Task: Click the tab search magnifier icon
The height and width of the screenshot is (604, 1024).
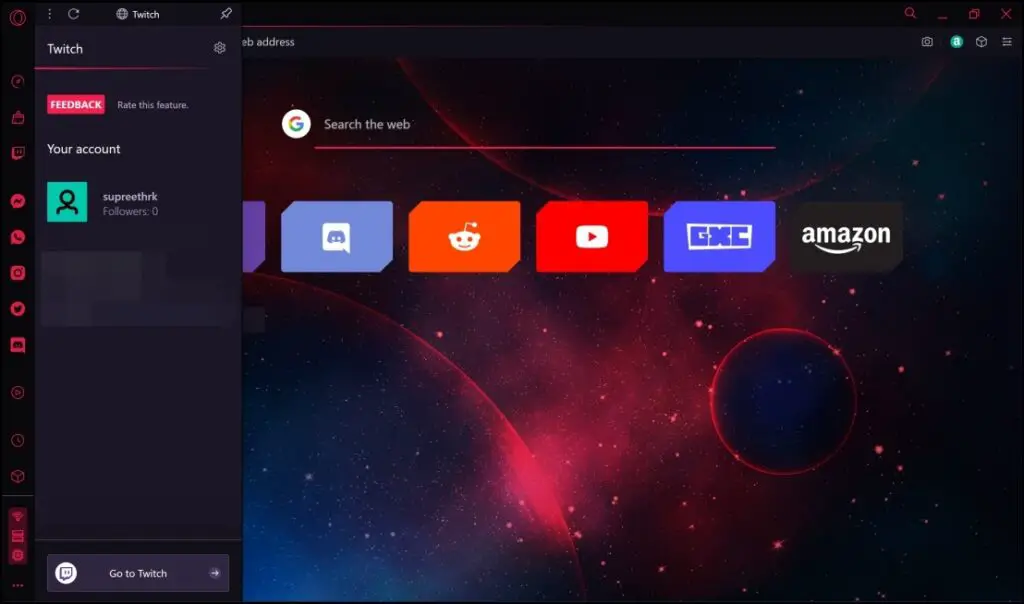Action: click(910, 13)
